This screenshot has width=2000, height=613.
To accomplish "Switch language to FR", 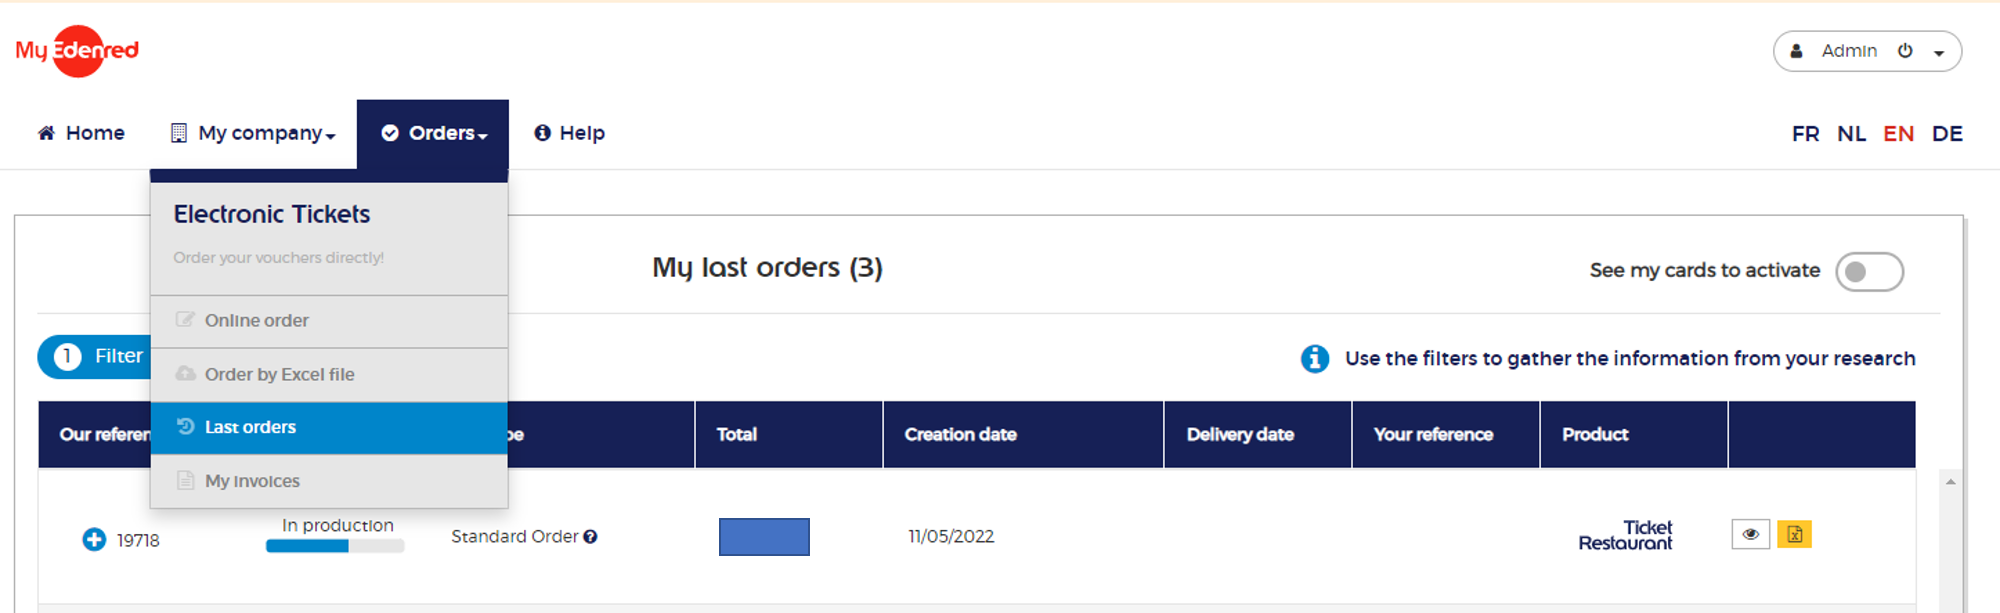I will click(x=1805, y=134).
